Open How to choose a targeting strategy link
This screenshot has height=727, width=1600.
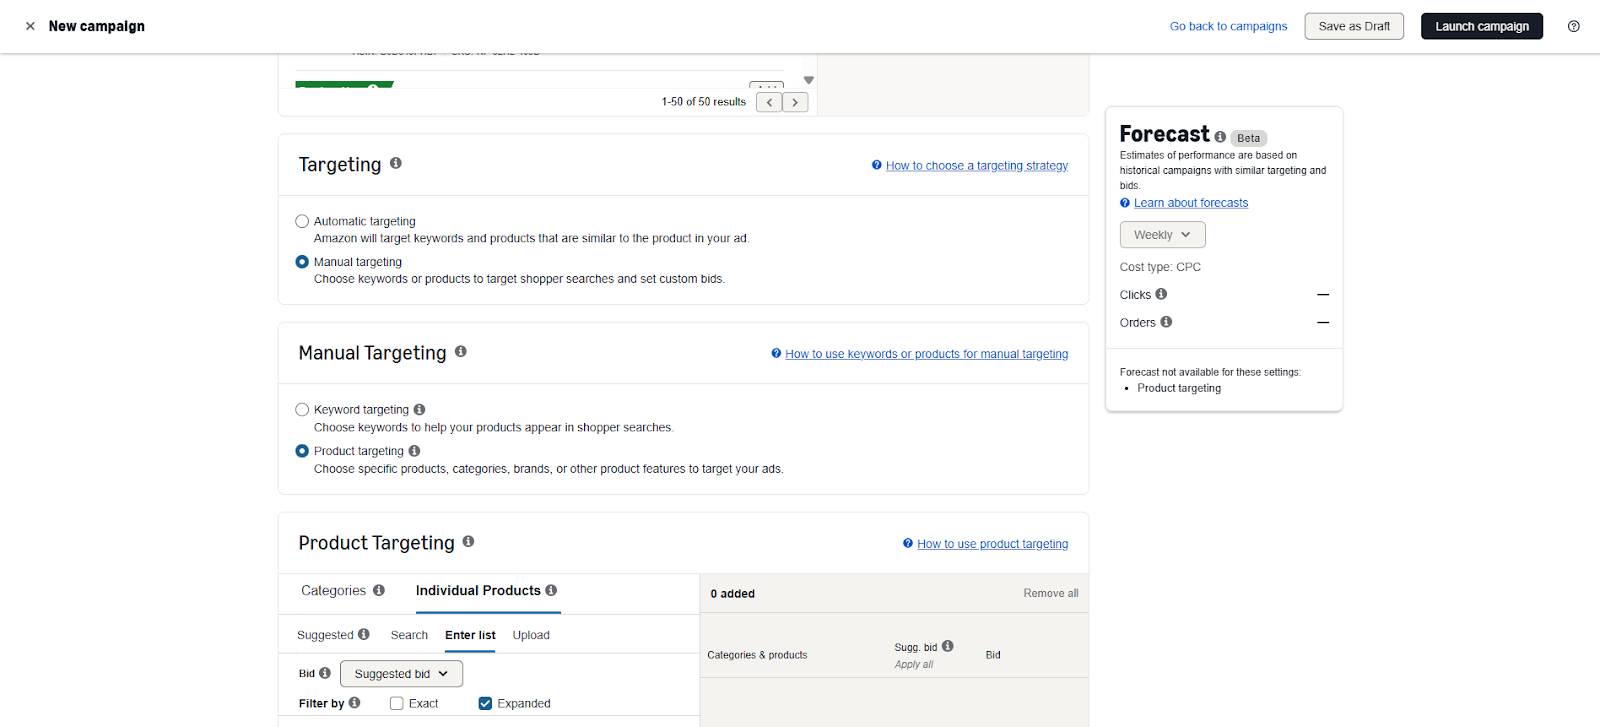point(977,166)
